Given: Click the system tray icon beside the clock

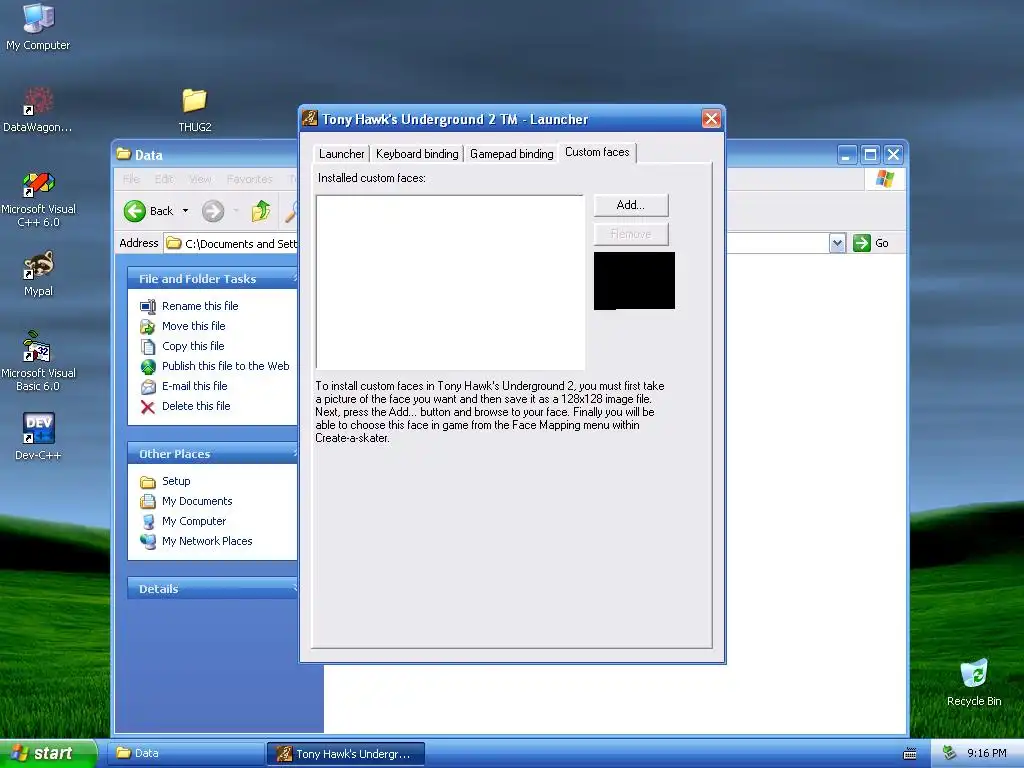Looking at the screenshot, I should click(950, 753).
